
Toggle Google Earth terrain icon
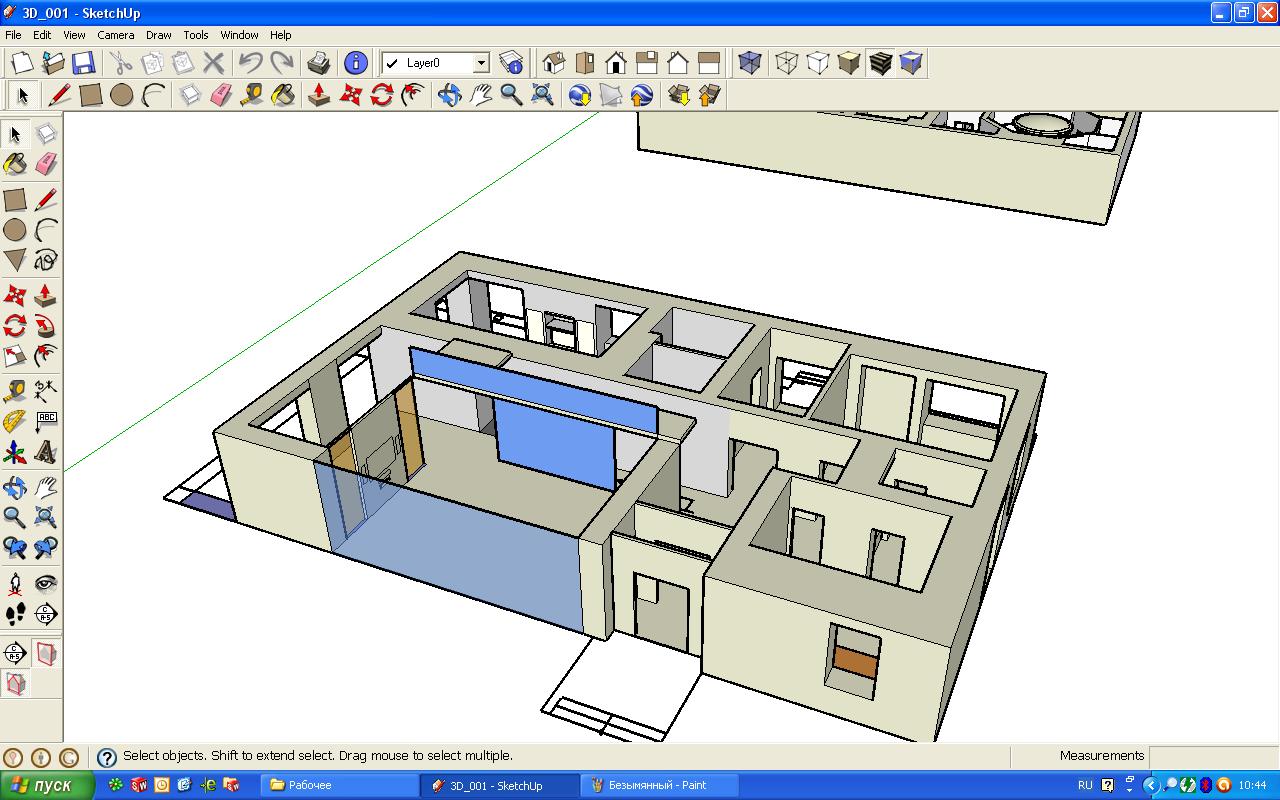click(x=611, y=95)
